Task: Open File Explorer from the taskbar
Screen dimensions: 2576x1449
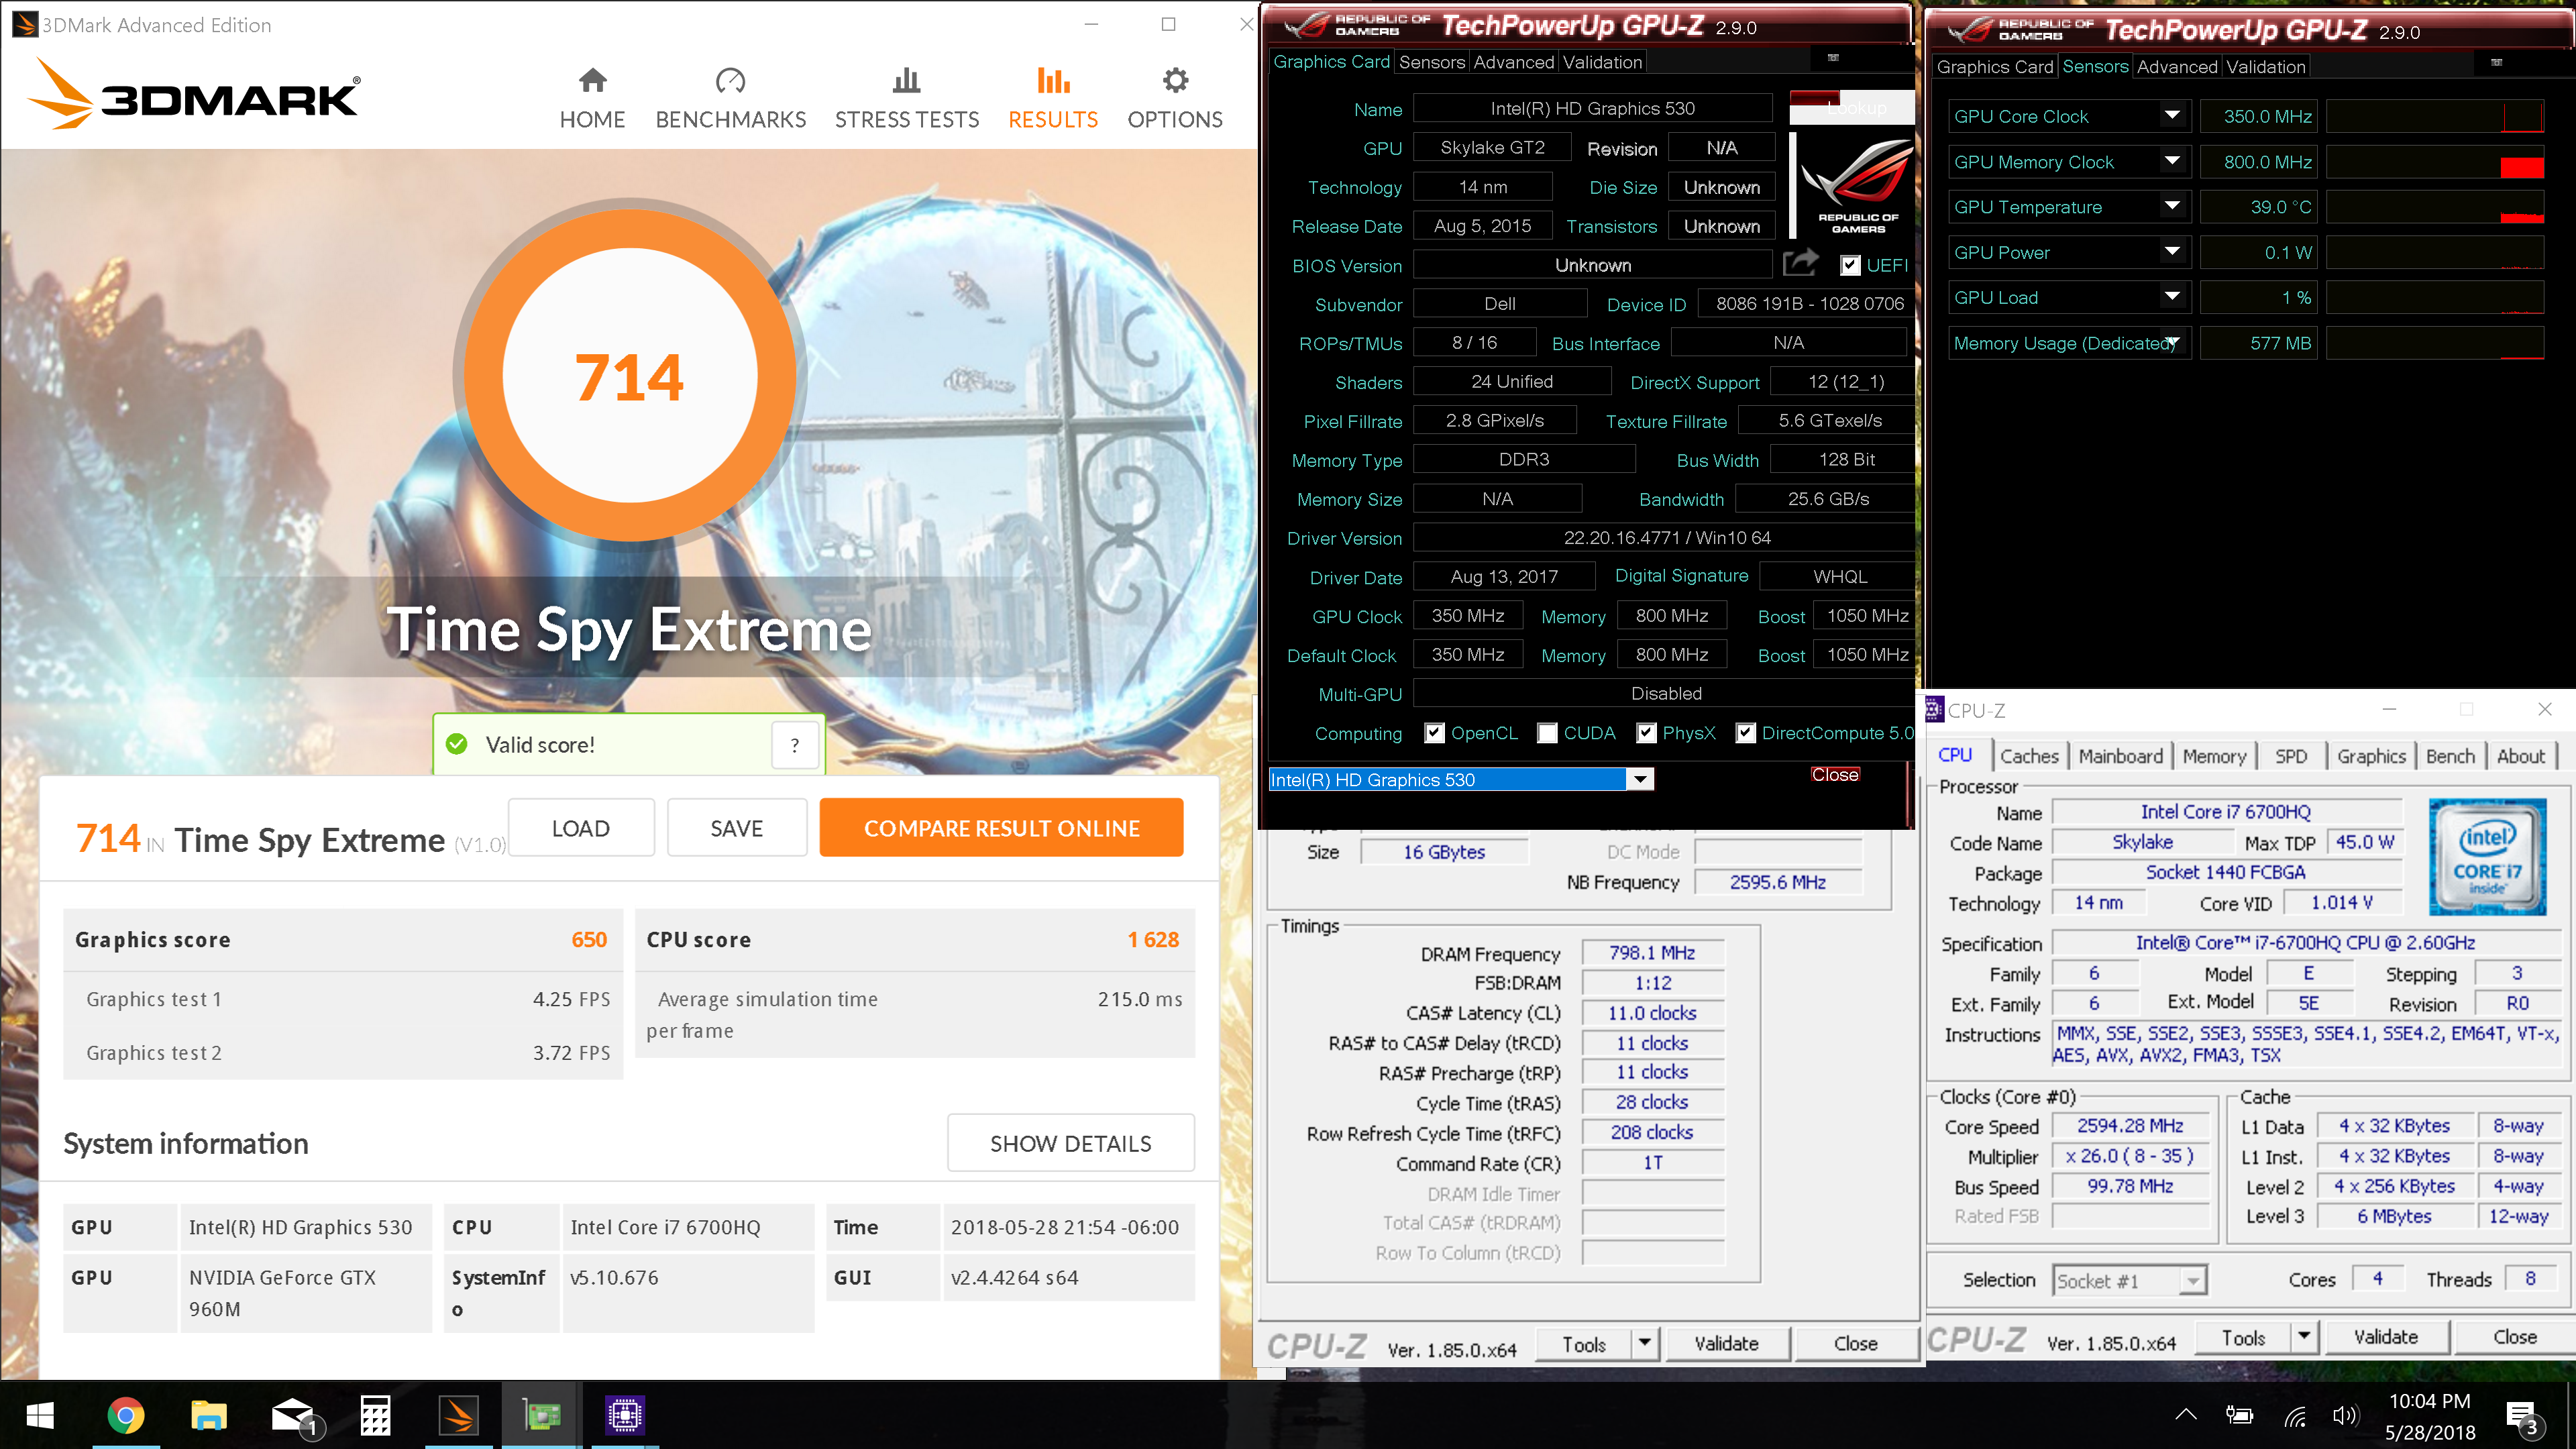Action: (209, 1415)
